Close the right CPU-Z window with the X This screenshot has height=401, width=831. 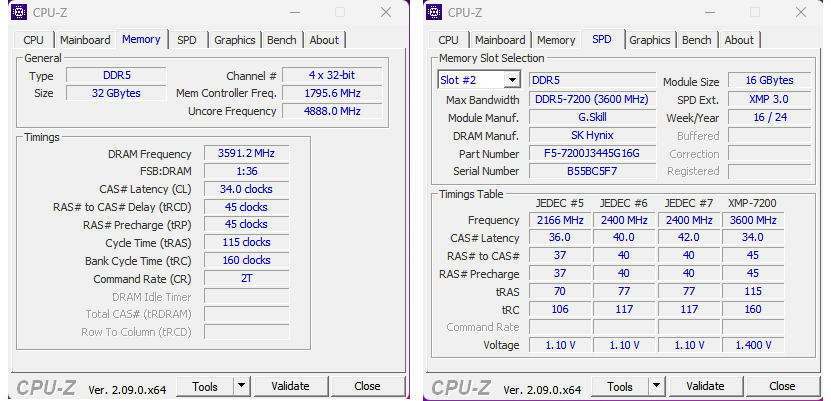tap(801, 12)
